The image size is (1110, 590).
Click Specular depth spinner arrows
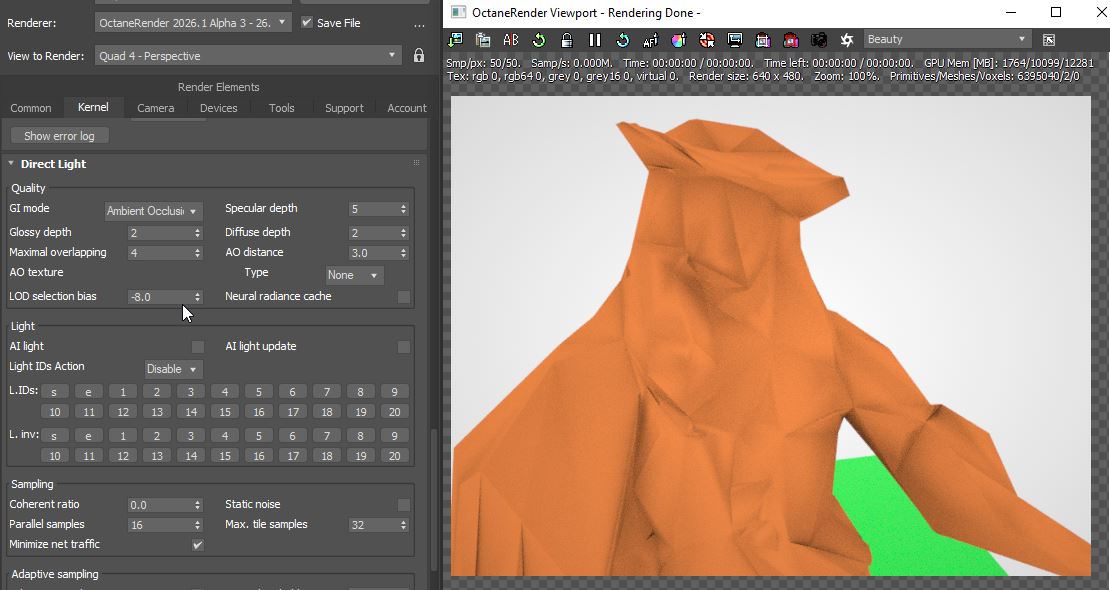tap(404, 210)
